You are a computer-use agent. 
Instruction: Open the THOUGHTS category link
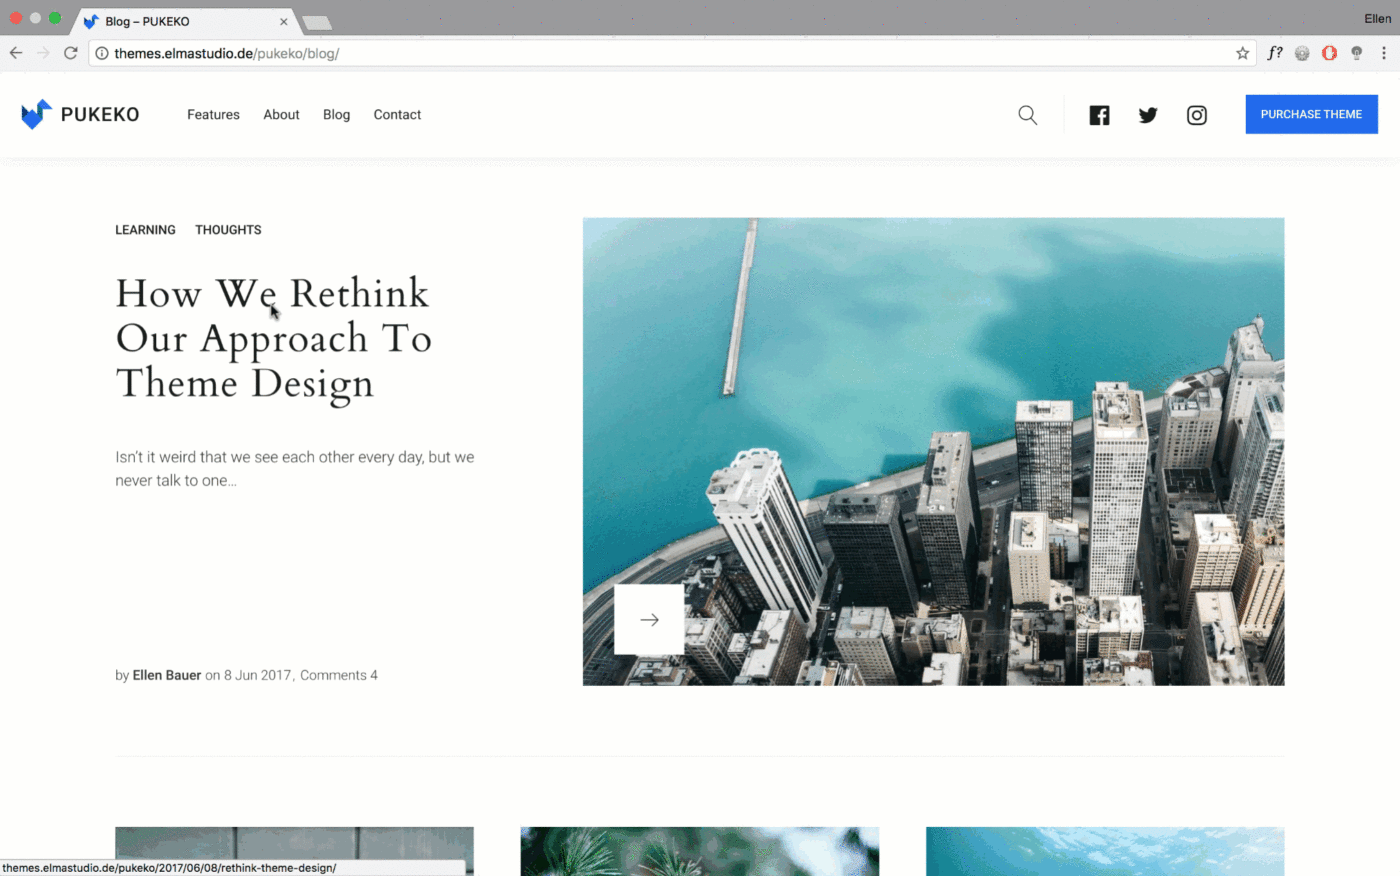[228, 230]
